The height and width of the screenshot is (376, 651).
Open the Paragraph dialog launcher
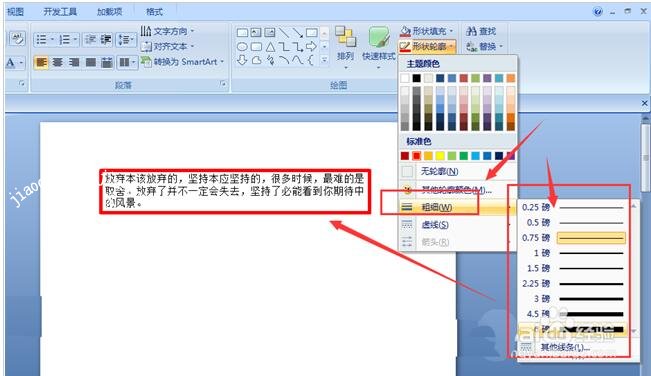coord(223,84)
